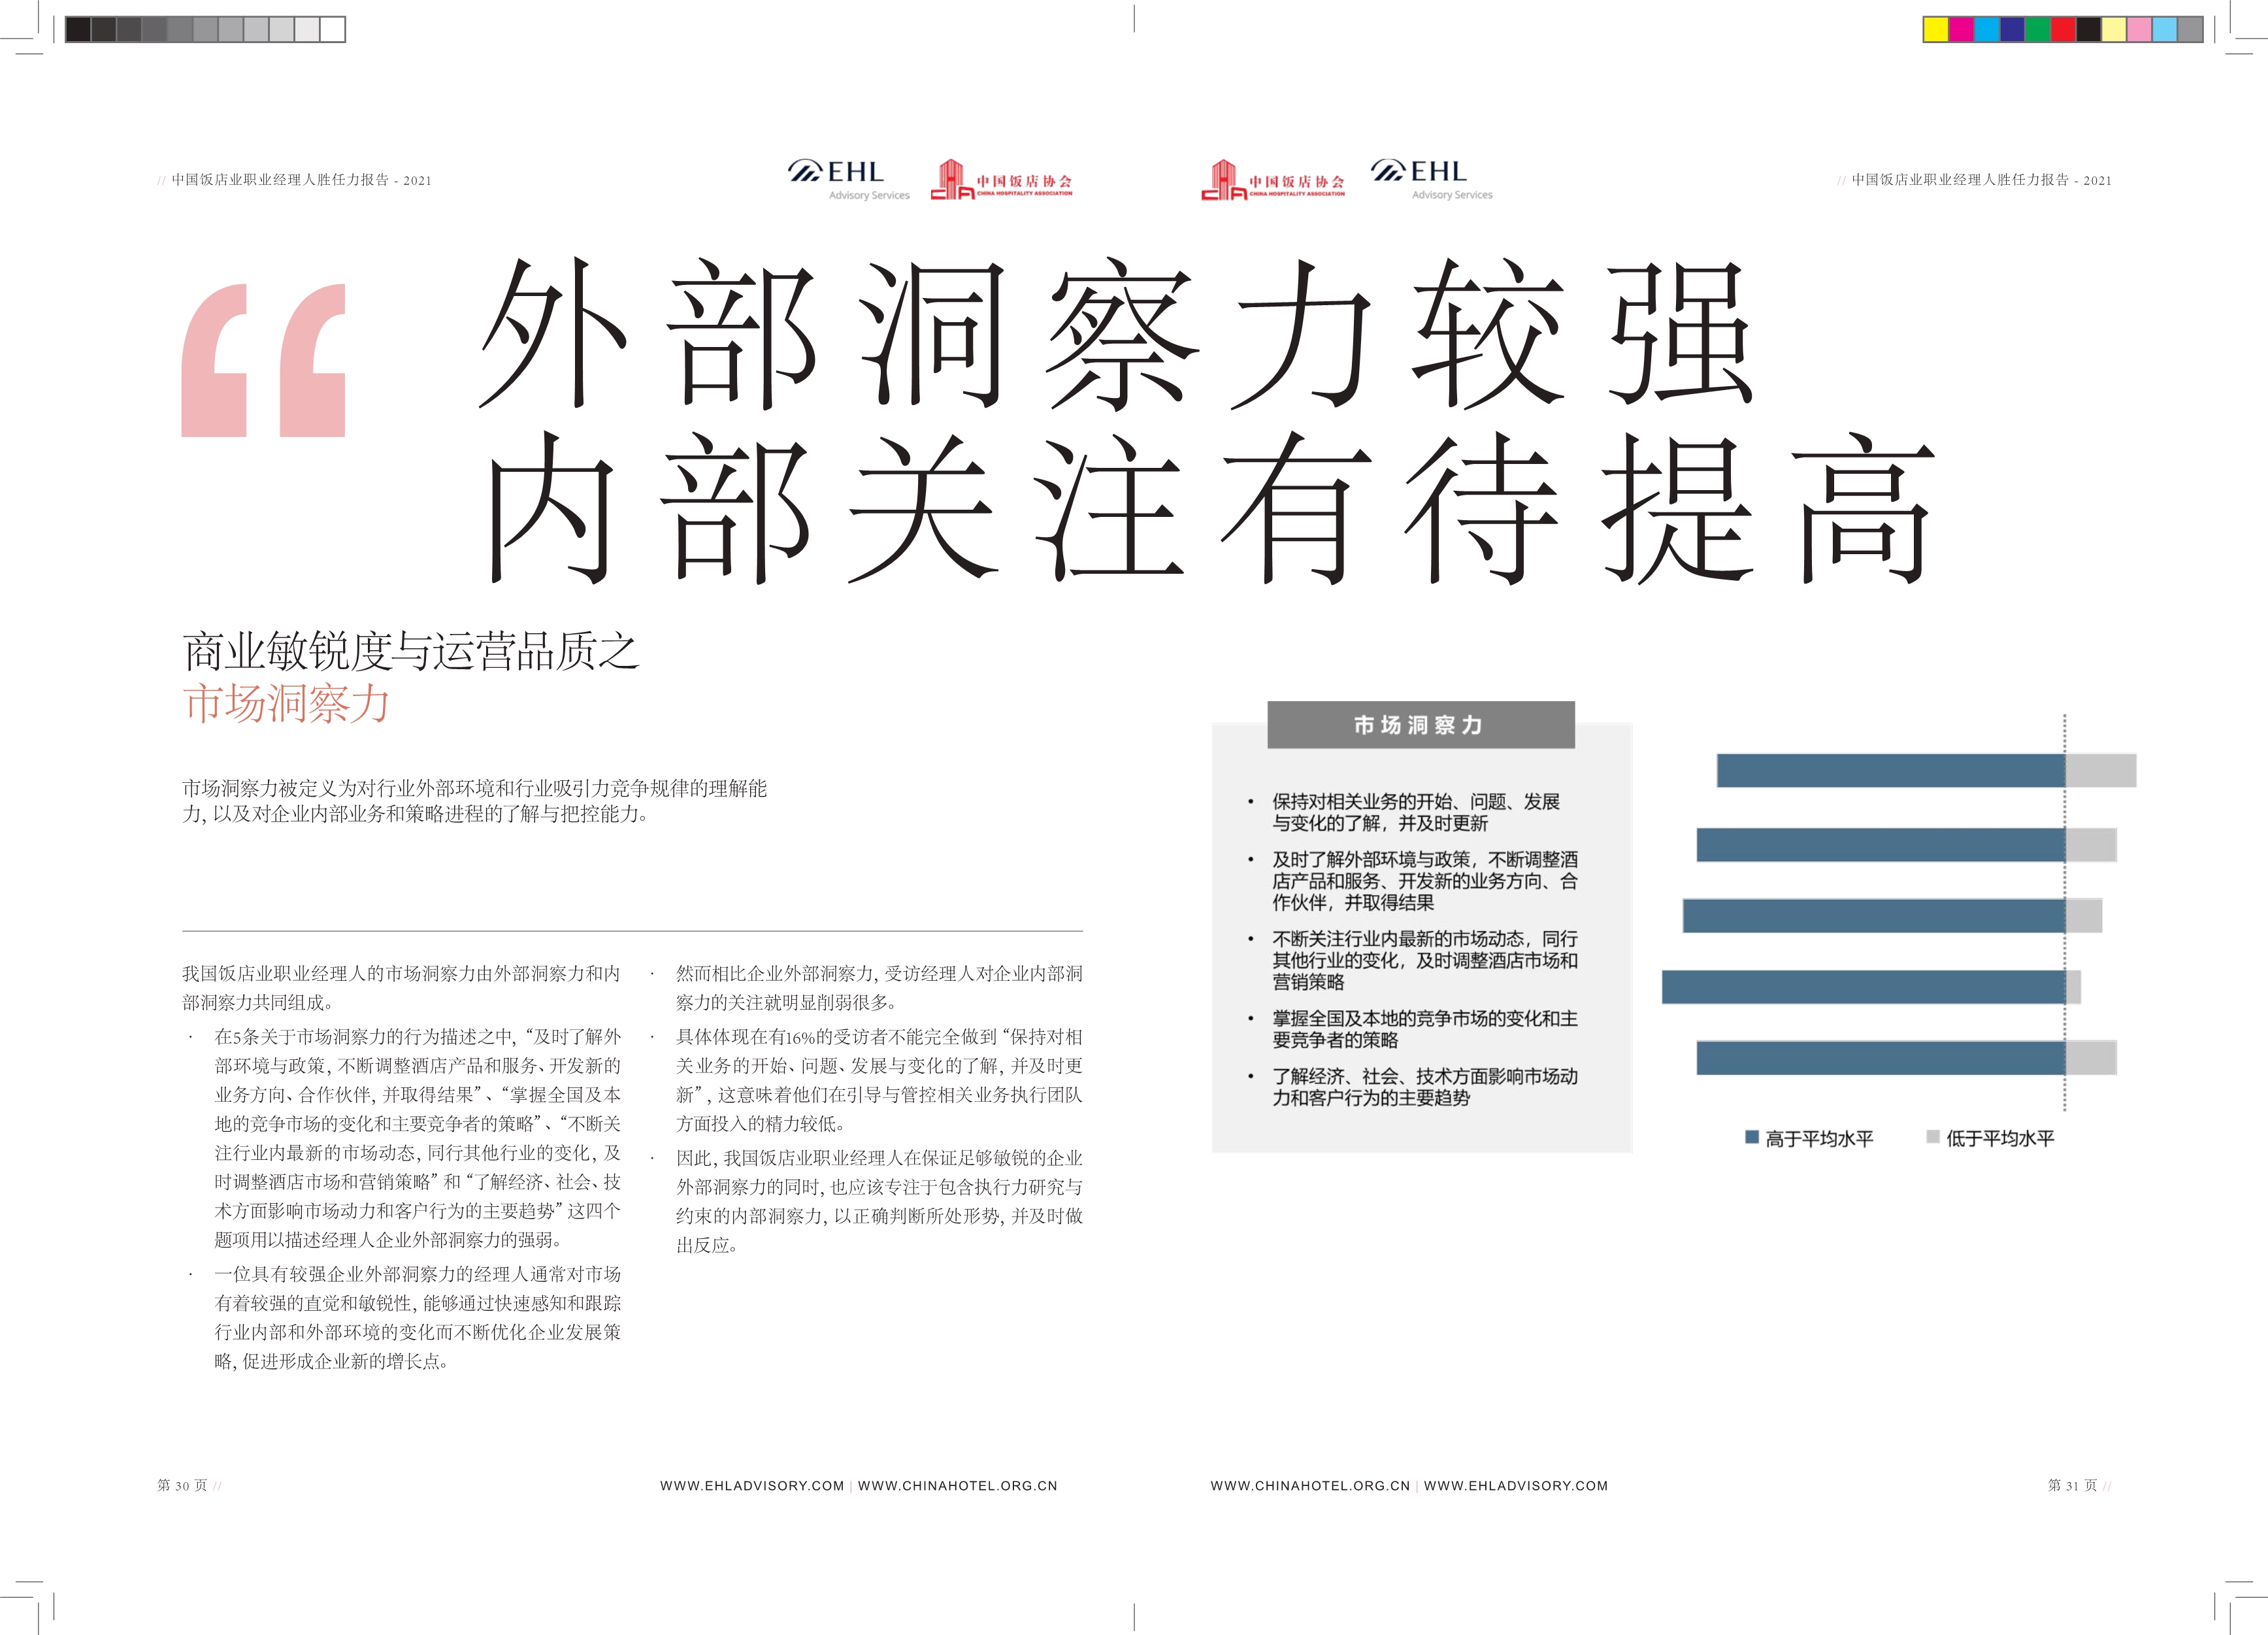
Task: Select the magenta swatch in the color bar
Action: pos(1961,30)
